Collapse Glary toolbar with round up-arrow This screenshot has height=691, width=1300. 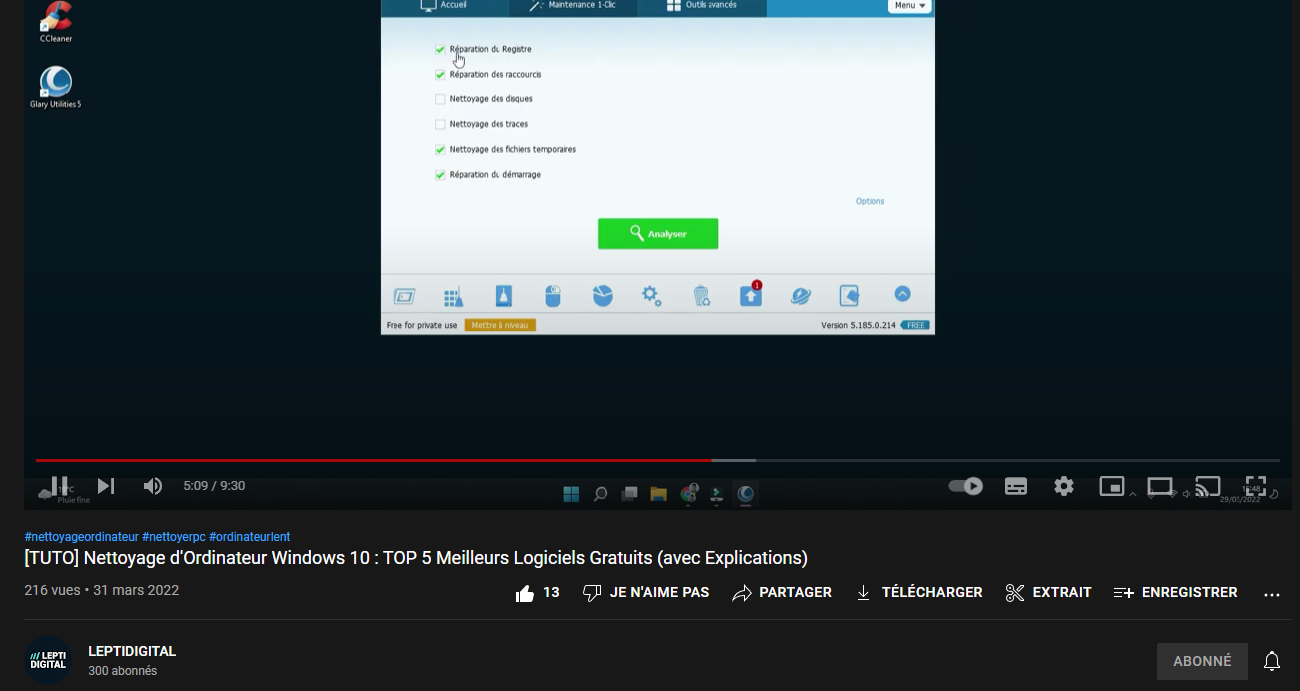tap(902, 294)
